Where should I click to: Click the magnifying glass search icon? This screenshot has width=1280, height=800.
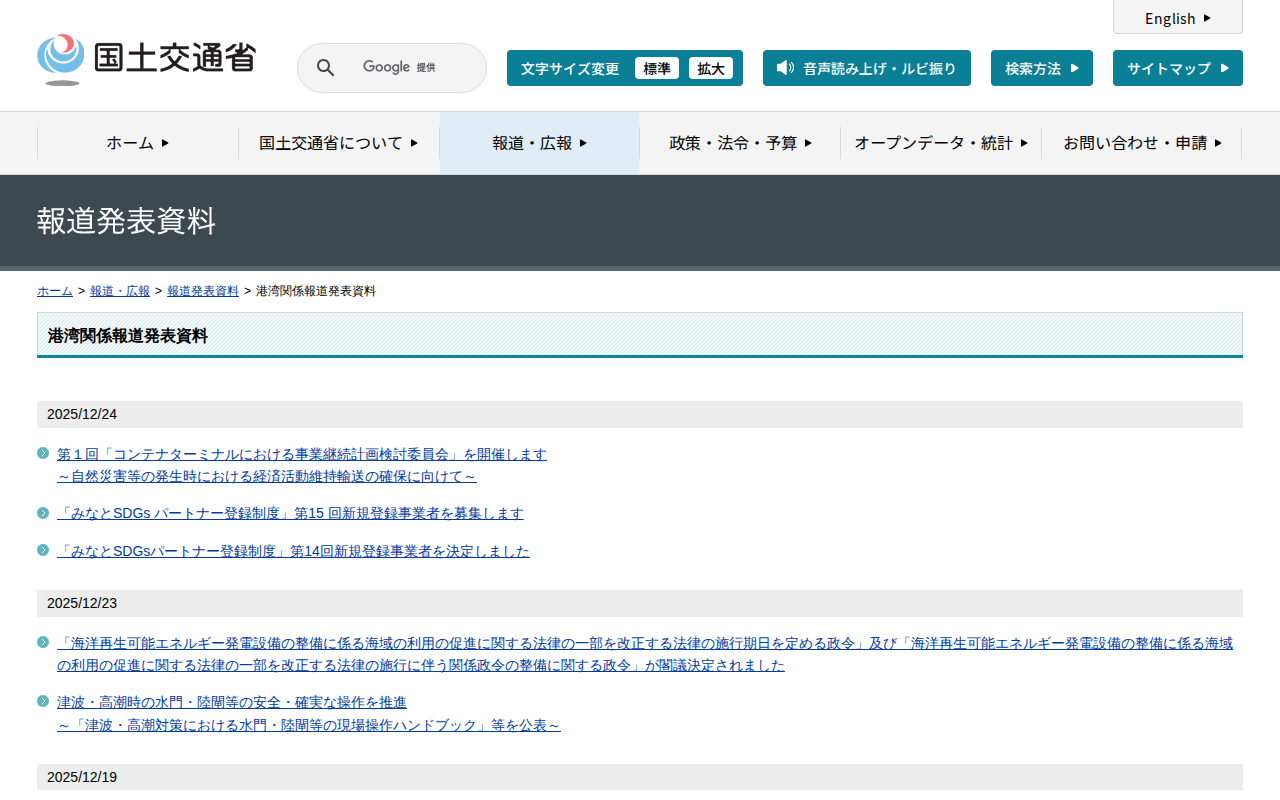click(x=325, y=68)
